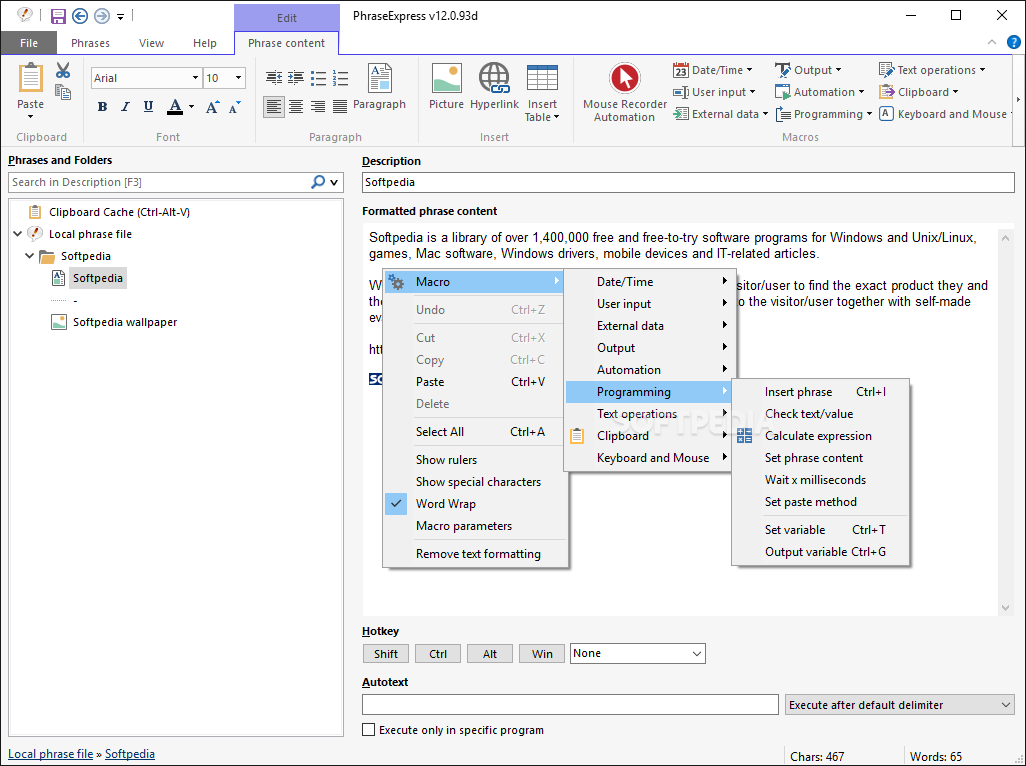Click the Search in Description field

[159, 182]
